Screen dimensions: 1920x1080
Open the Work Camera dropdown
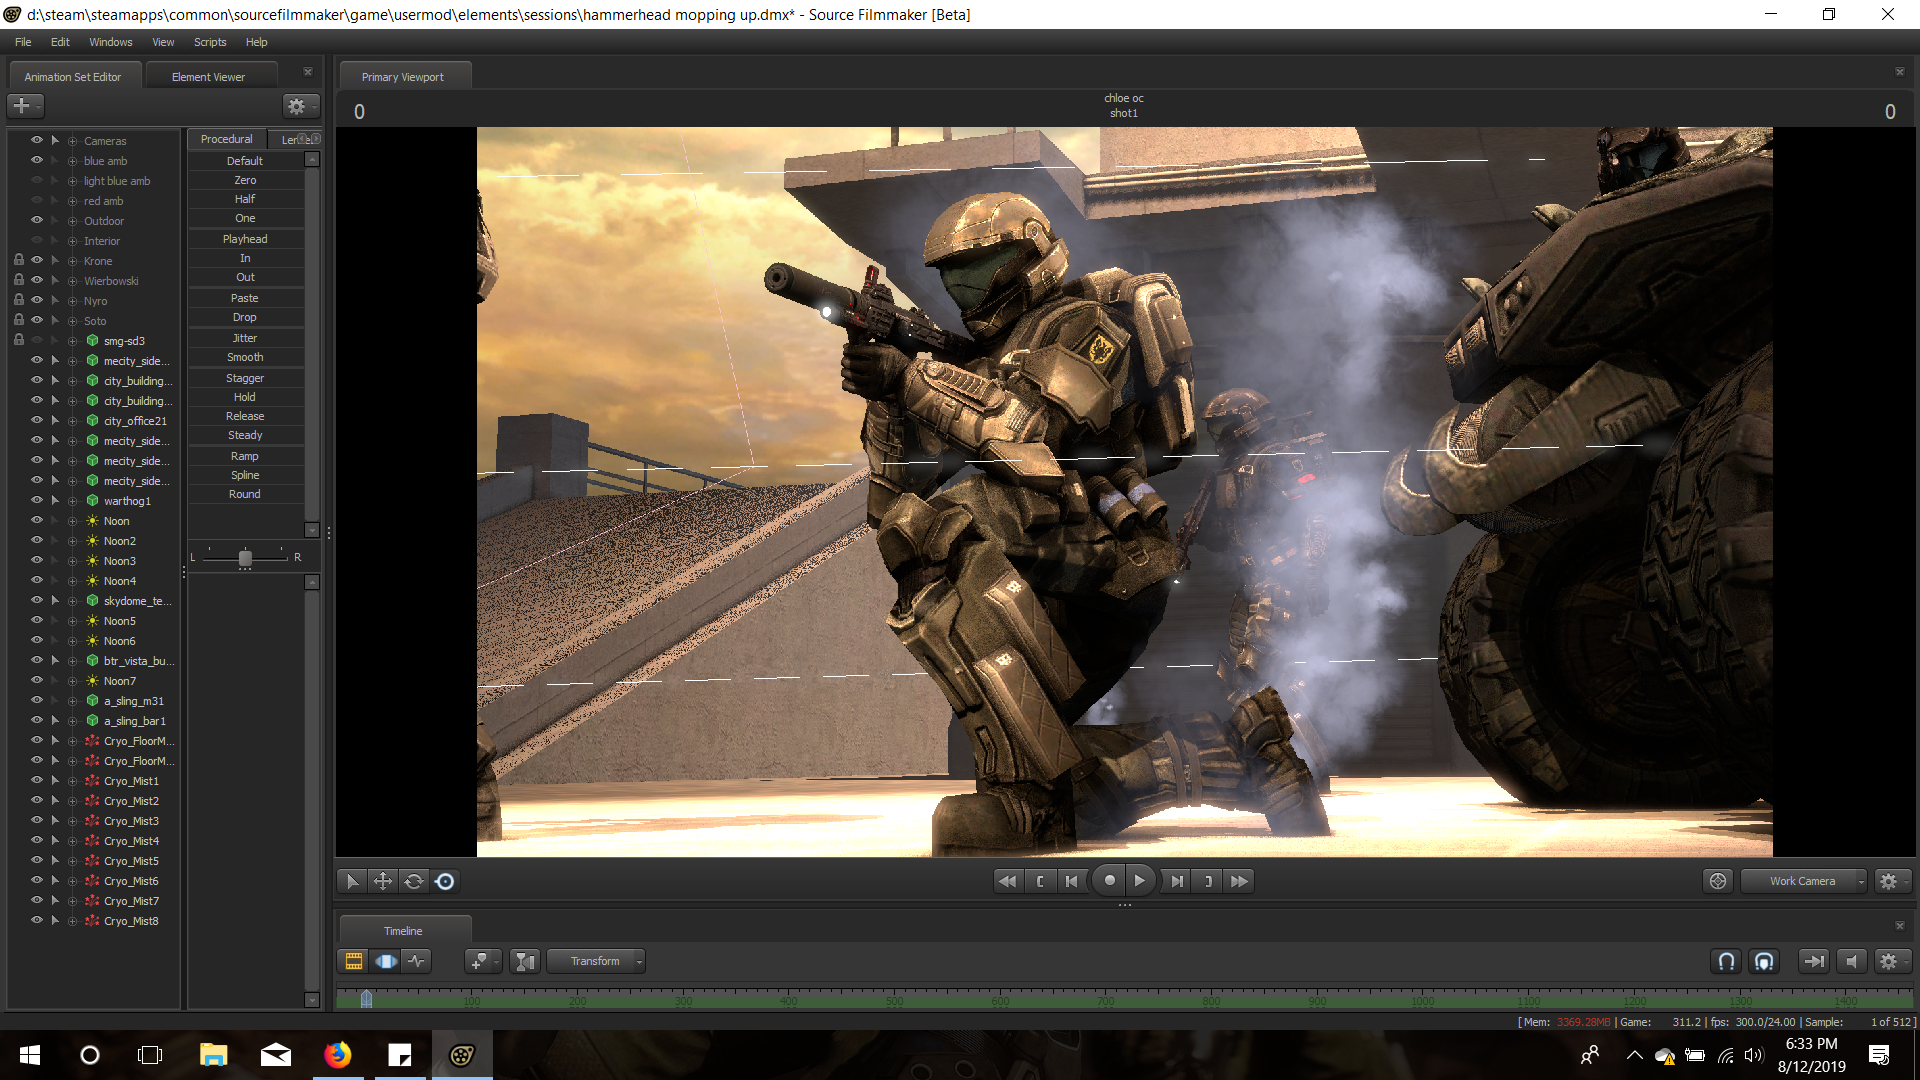(x=1803, y=881)
